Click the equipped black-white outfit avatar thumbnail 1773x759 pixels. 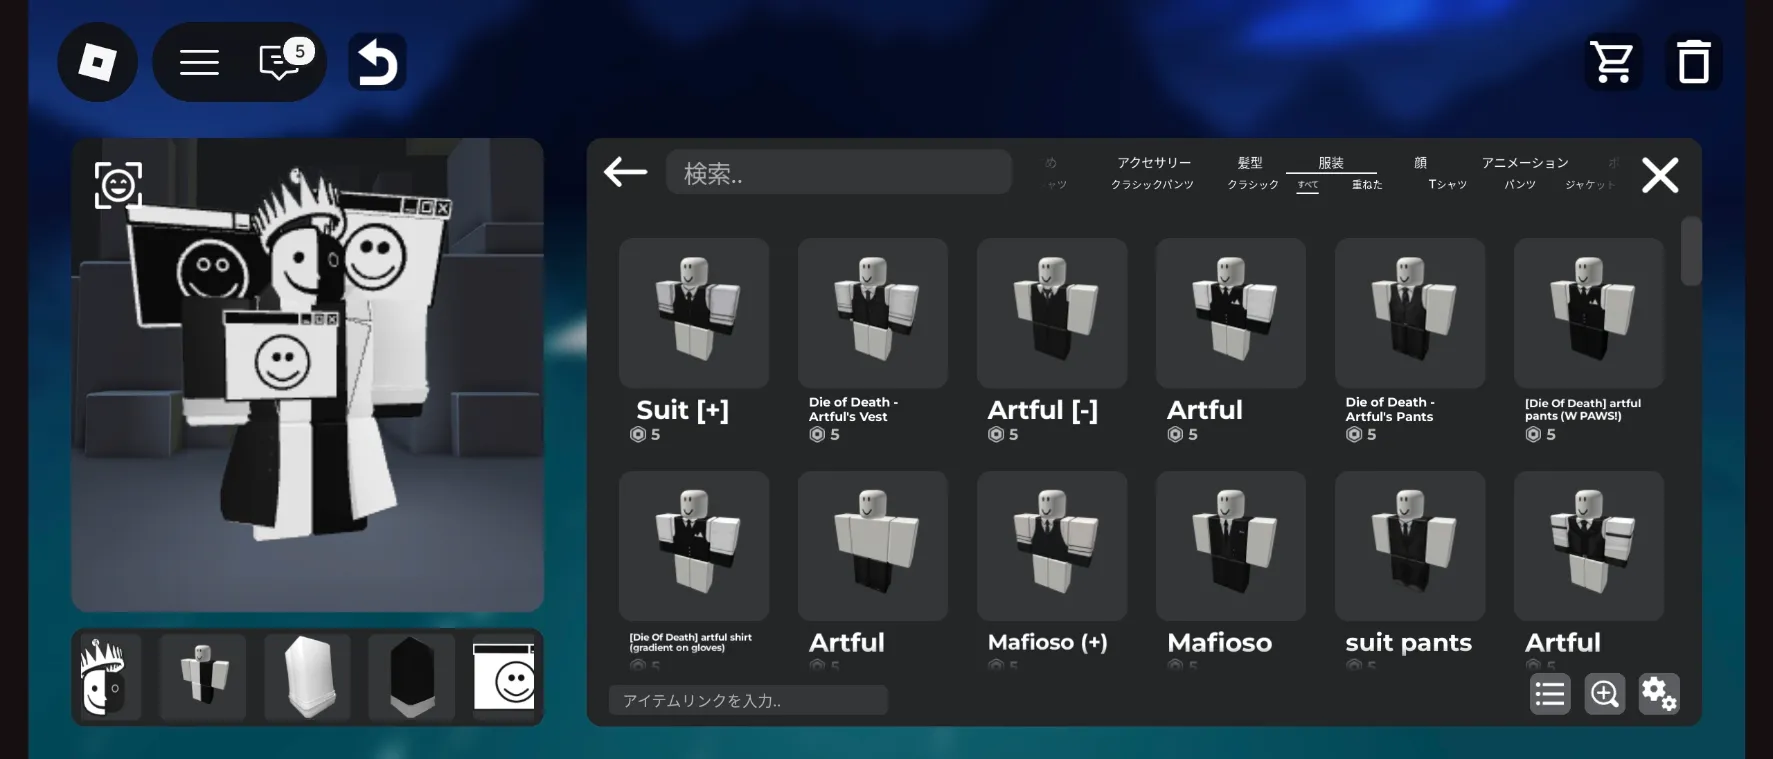pos(203,677)
